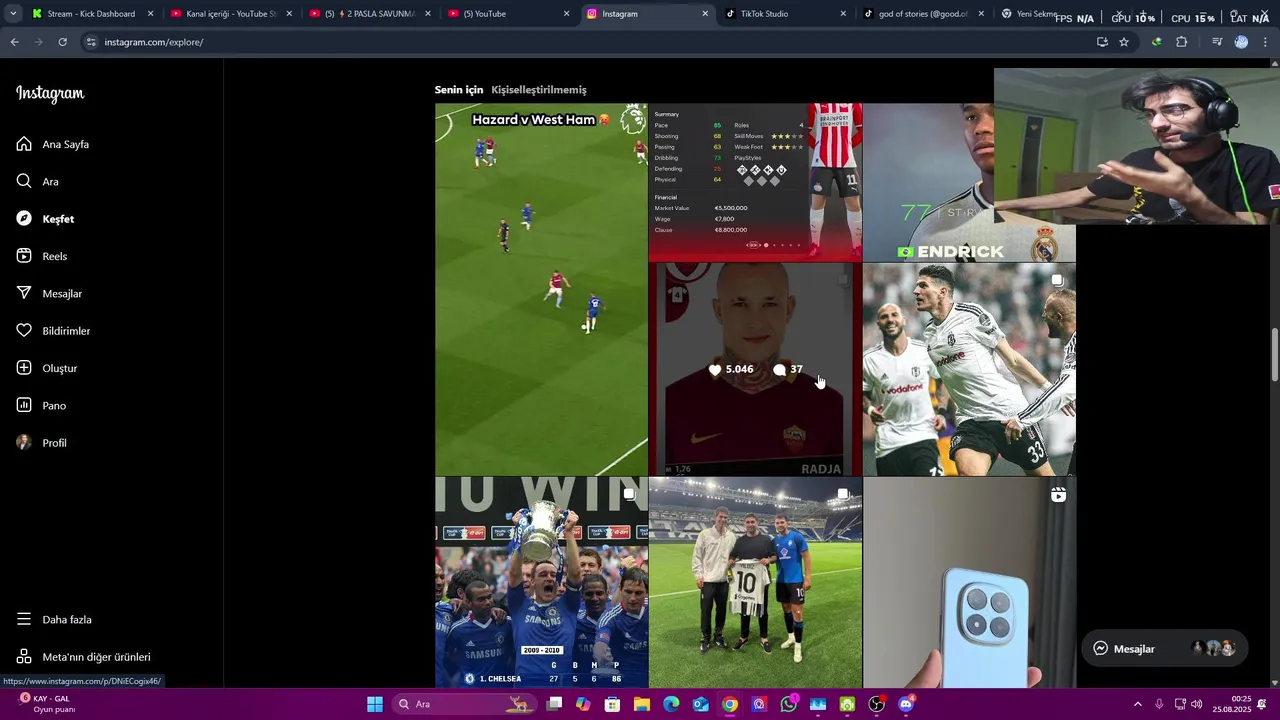Screen dimensions: 1280x720
Task: Open the player stats summary post
Action: (x=755, y=182)
